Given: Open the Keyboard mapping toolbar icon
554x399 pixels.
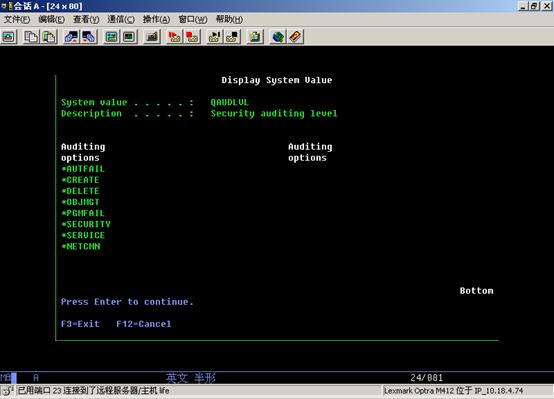Looking at the screenshot, I should tap(152, 37).
